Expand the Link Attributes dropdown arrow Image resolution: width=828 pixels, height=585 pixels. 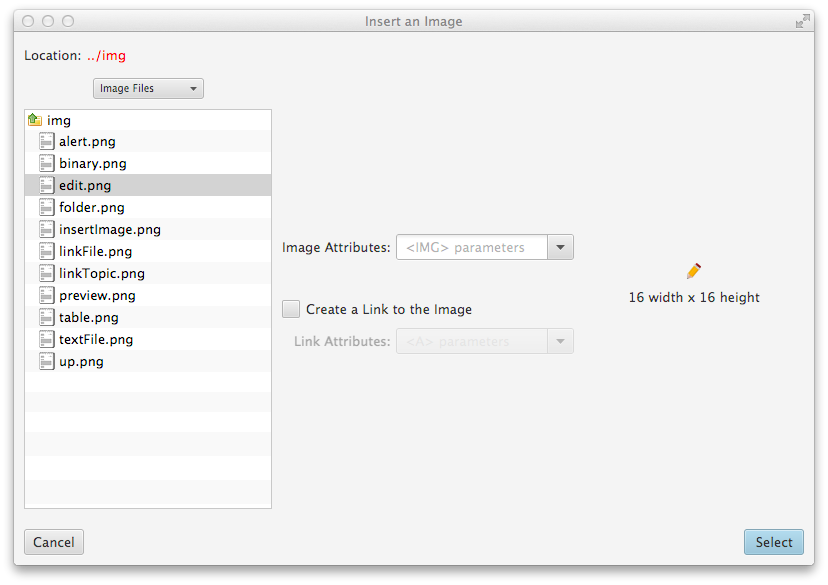560,342
